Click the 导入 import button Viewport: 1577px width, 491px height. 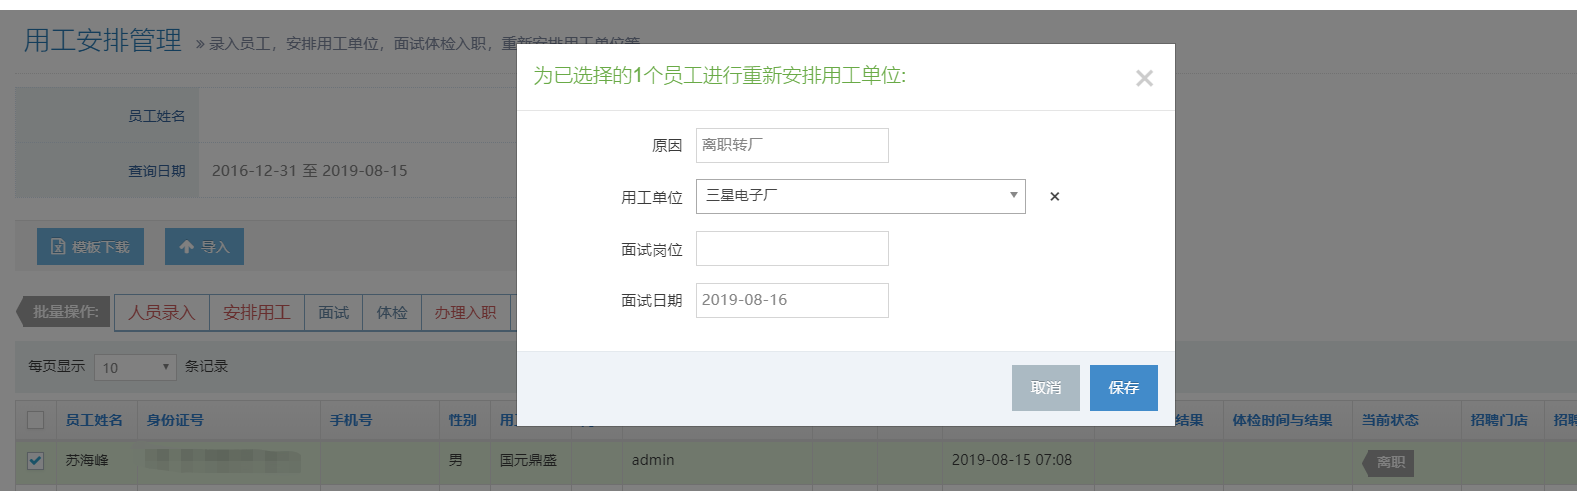point(204,247)
